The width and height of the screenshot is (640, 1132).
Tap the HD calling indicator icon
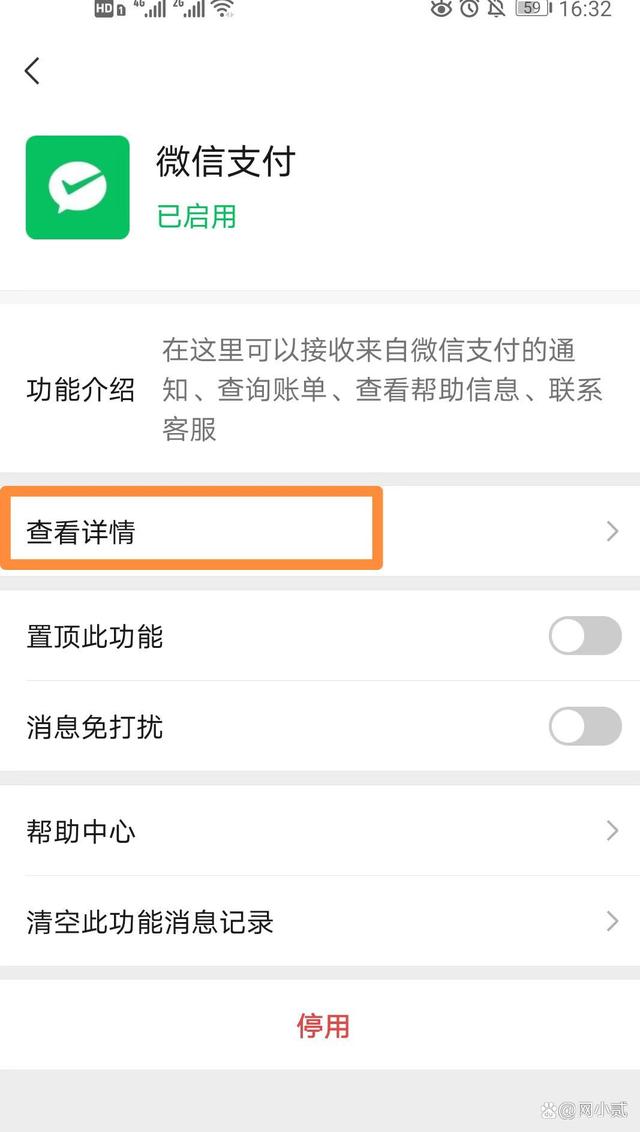pos(104,10)
